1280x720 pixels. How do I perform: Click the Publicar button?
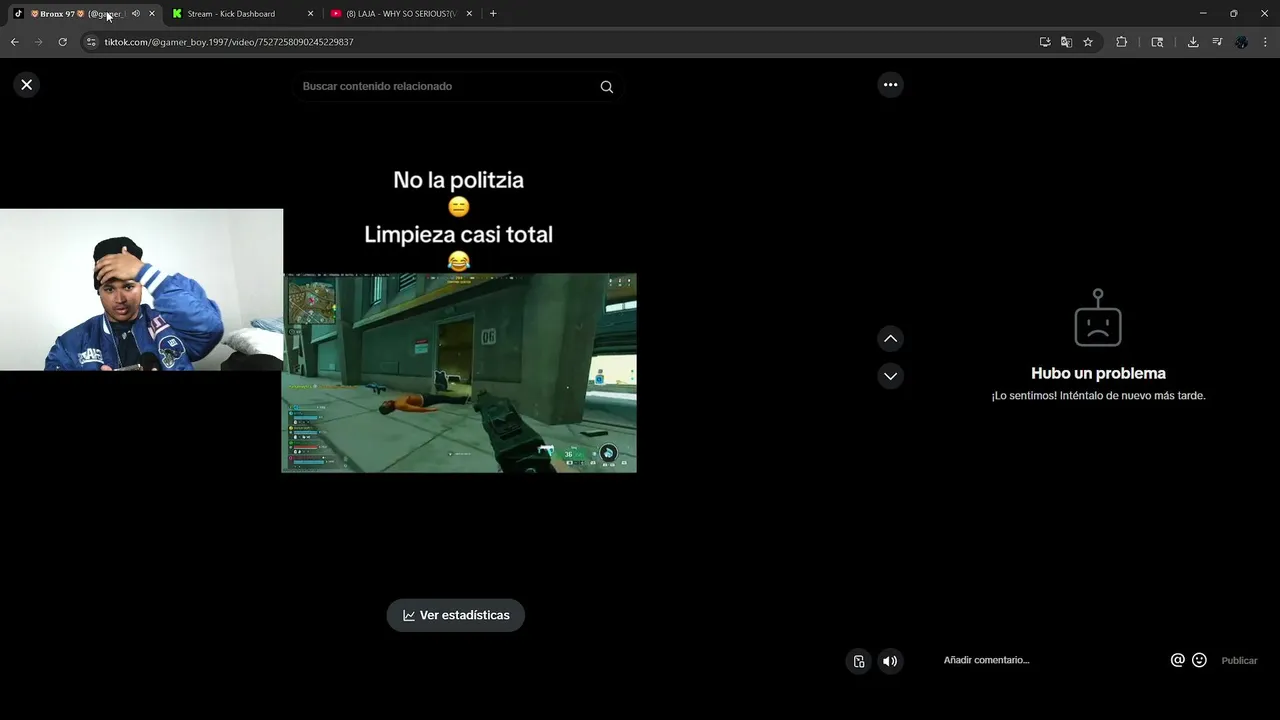click(1239, 660)
